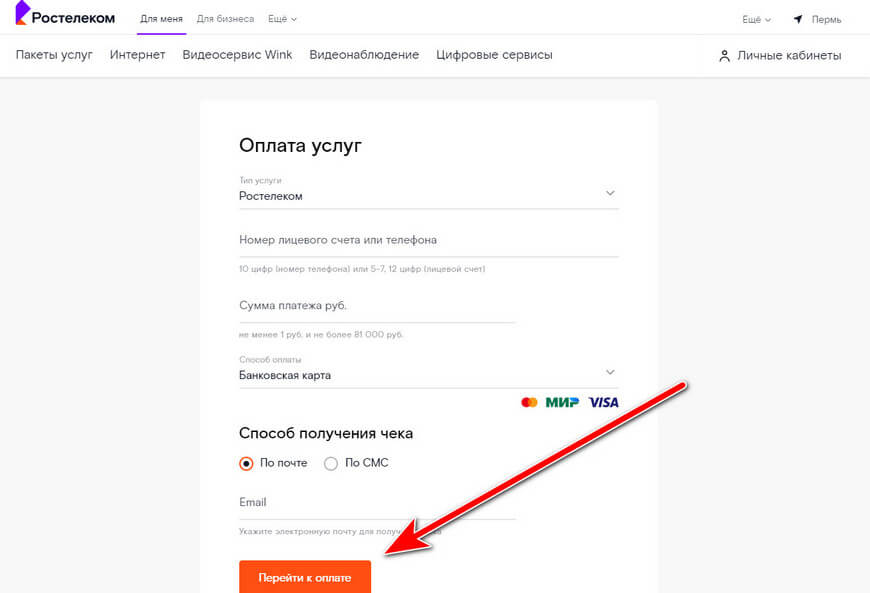
Task: Click the VISA logo icon
Action: (604, 402)
